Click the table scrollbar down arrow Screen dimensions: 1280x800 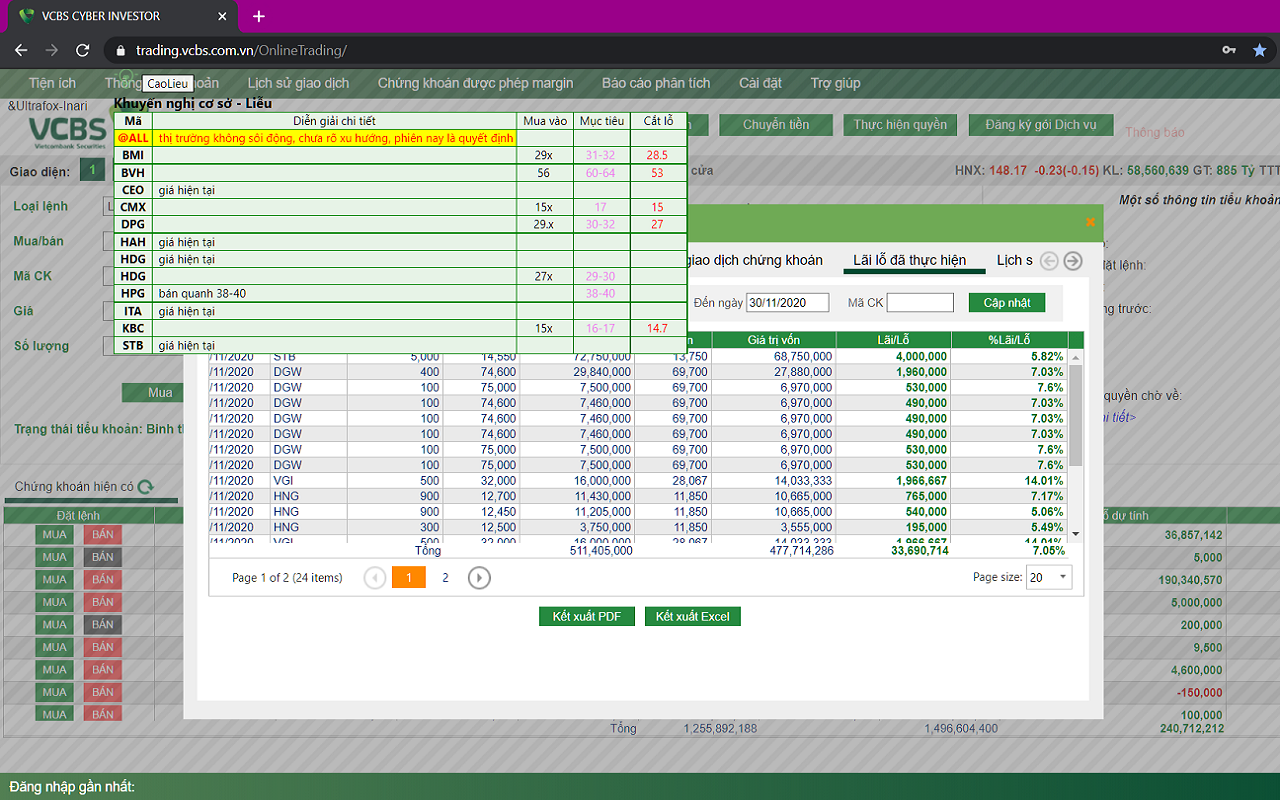tap(1076, 534)
